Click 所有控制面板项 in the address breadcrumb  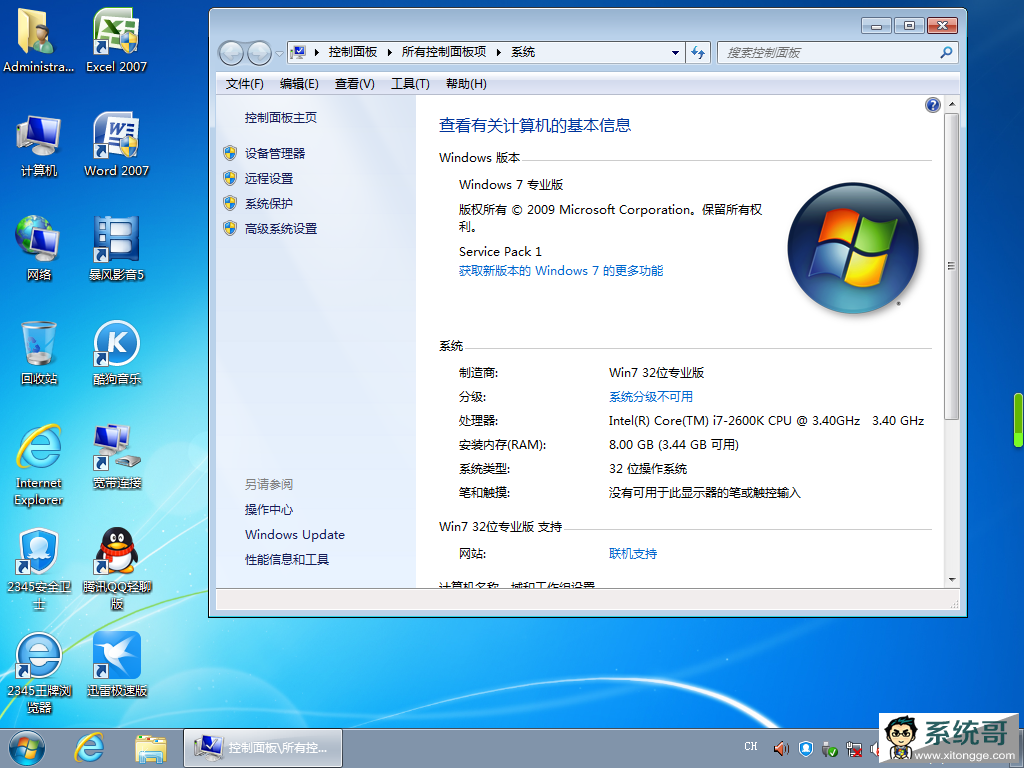444,52
